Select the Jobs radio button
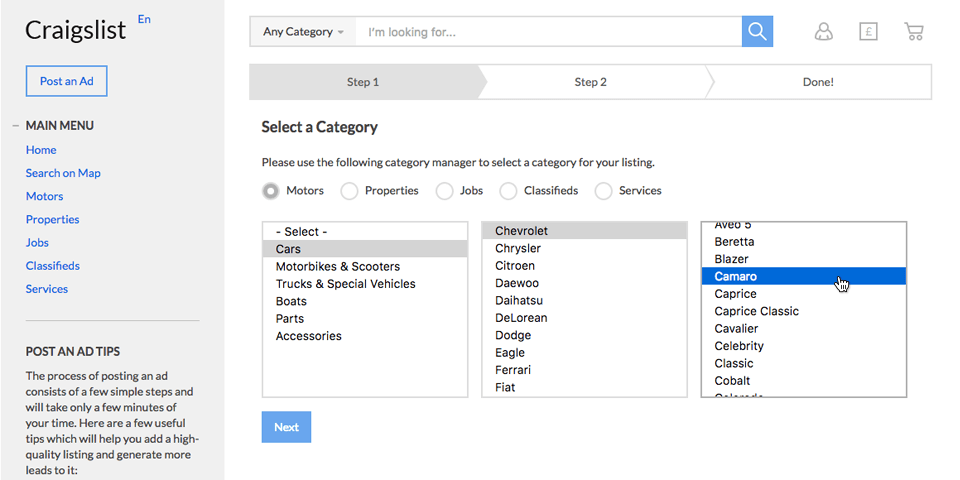The width and height of the screenshot is (960, 480). [x=444, y=191]
